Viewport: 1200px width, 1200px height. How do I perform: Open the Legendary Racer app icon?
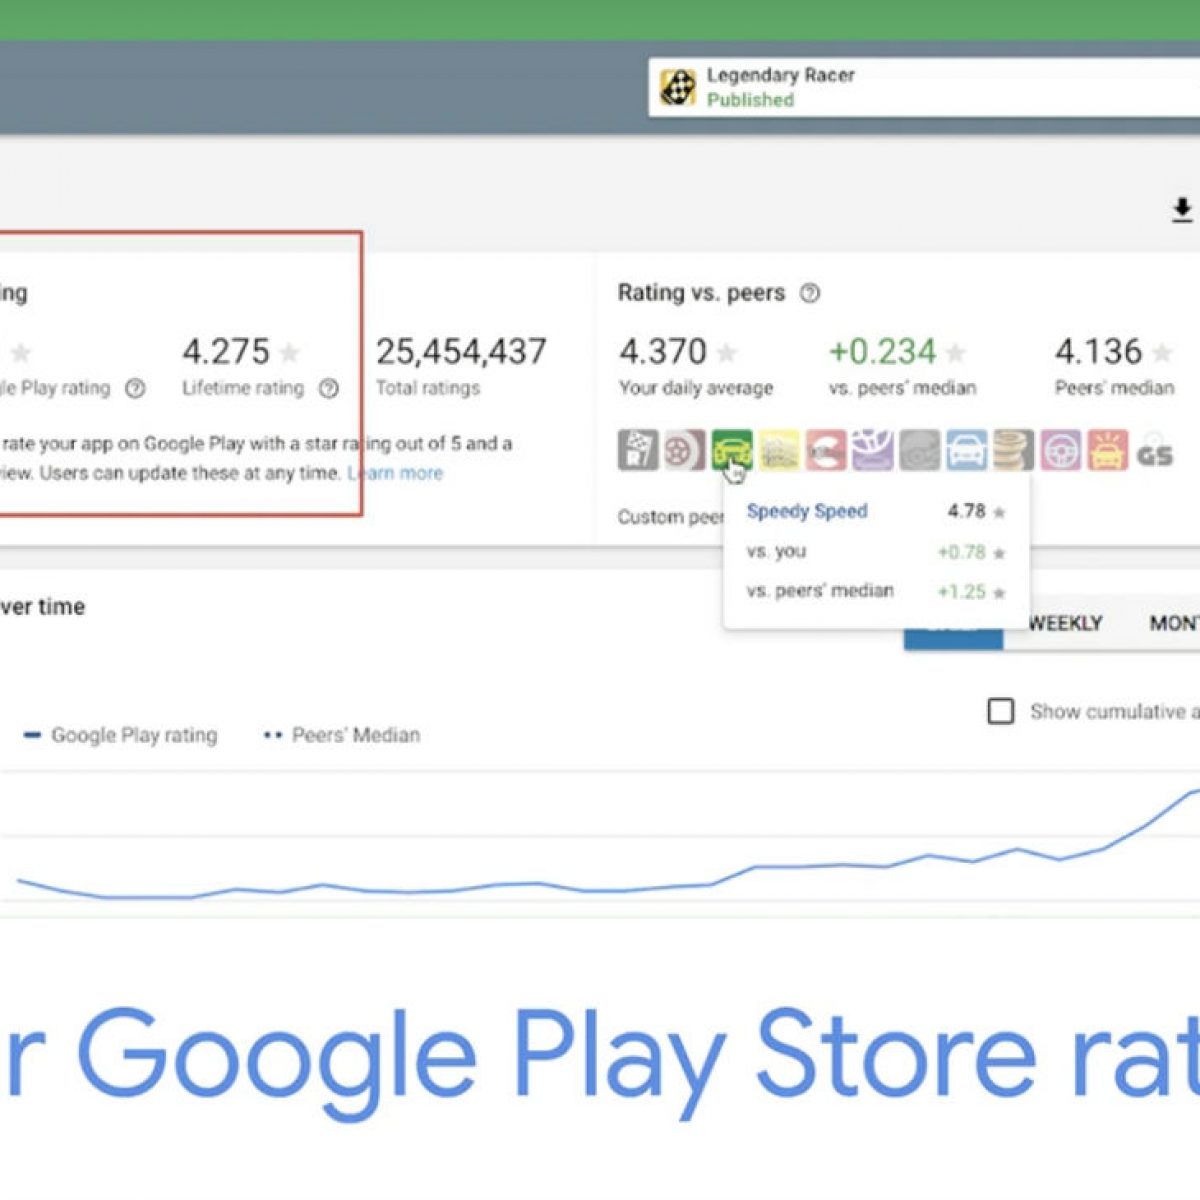click(x=678, y=87)
